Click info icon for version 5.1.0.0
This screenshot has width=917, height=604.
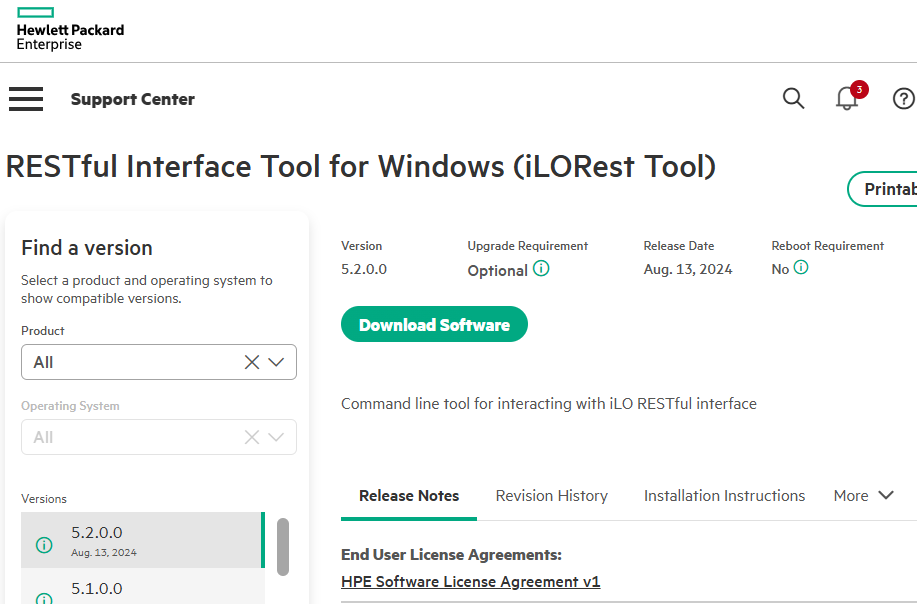pos(44,599)
